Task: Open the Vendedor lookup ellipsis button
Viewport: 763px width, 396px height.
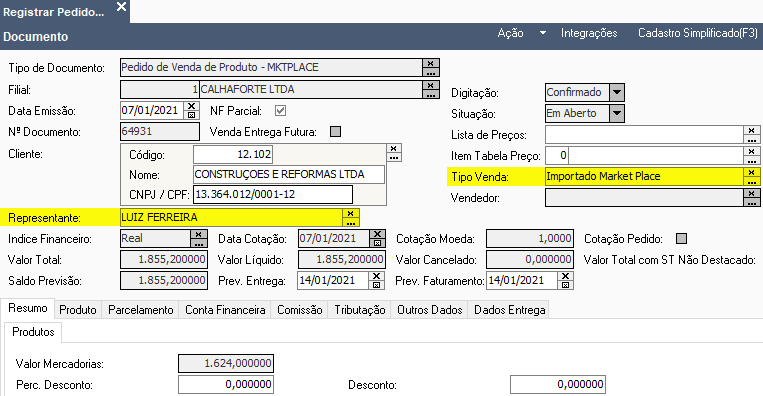Action: click(x=752, y=202)
